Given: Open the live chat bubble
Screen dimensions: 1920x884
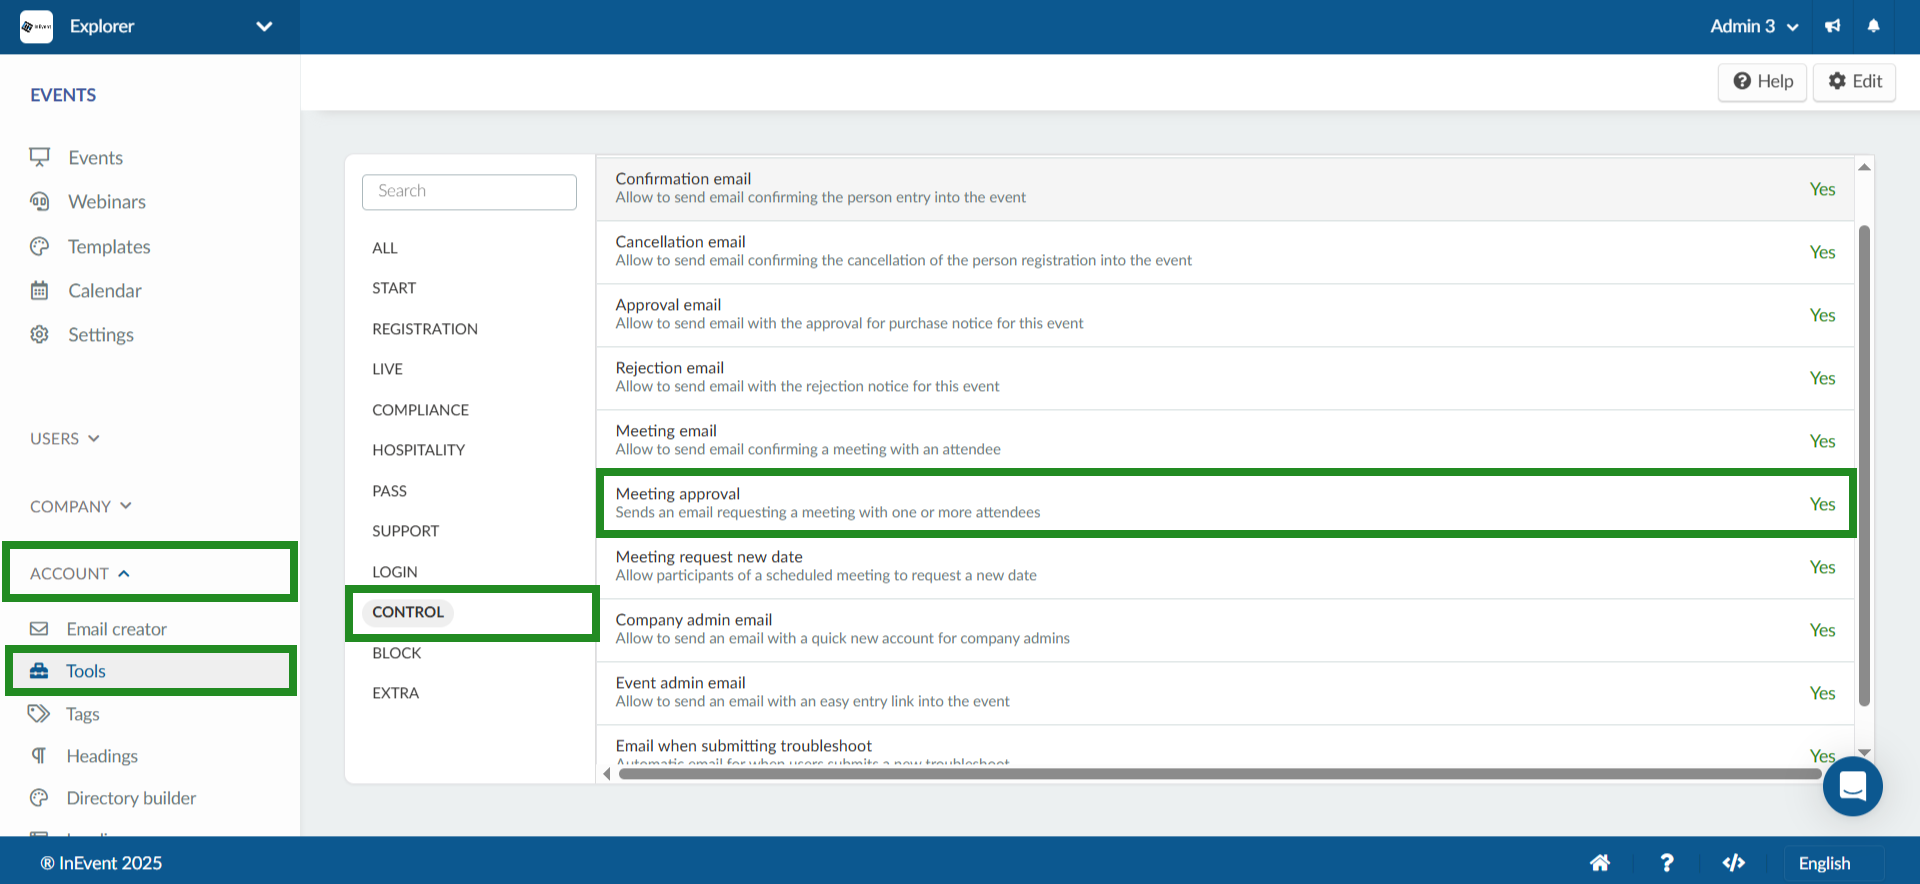Looking at the screenshot, I should coord(1852,787).
